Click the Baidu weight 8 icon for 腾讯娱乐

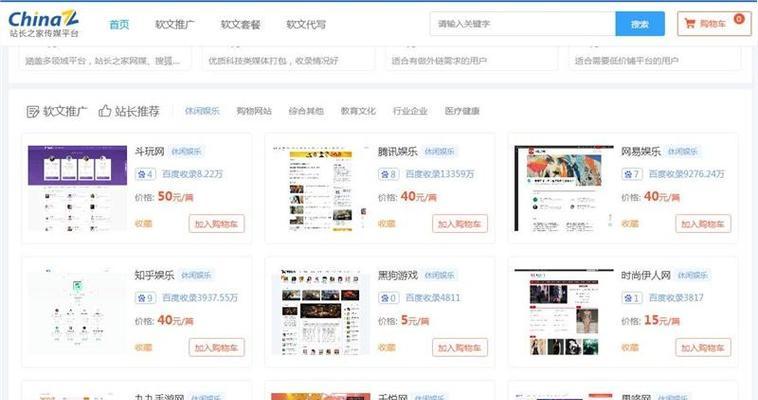pyautogui.click(x=388, y=174)
